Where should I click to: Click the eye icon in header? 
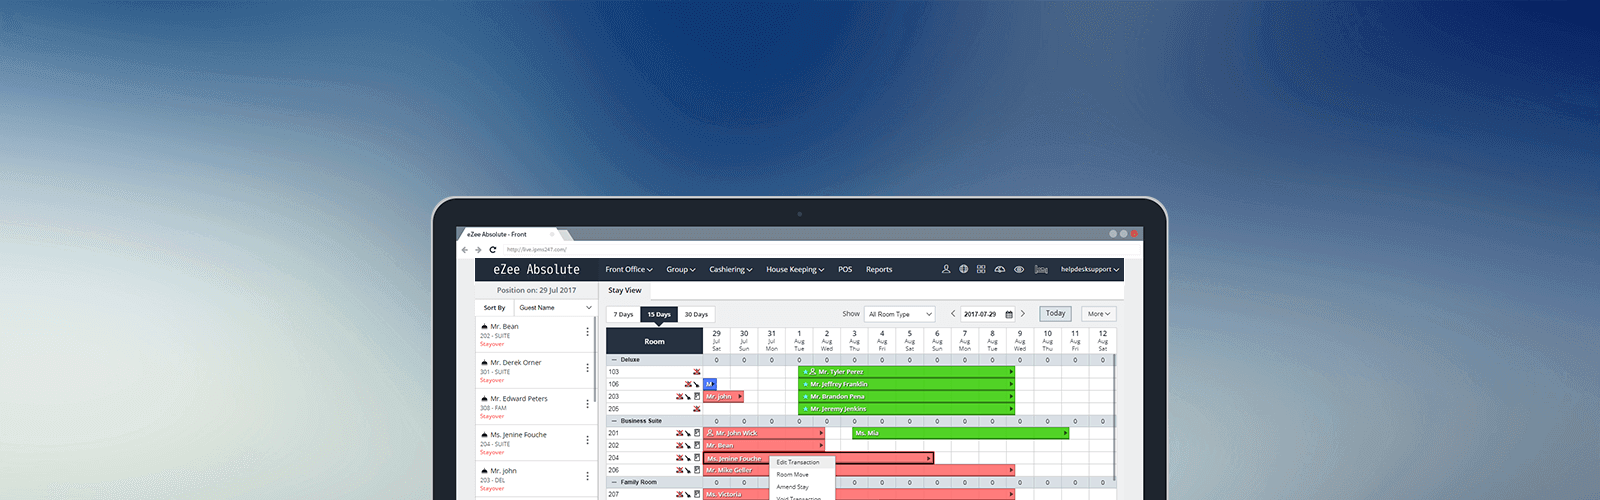click(1019, 269)
